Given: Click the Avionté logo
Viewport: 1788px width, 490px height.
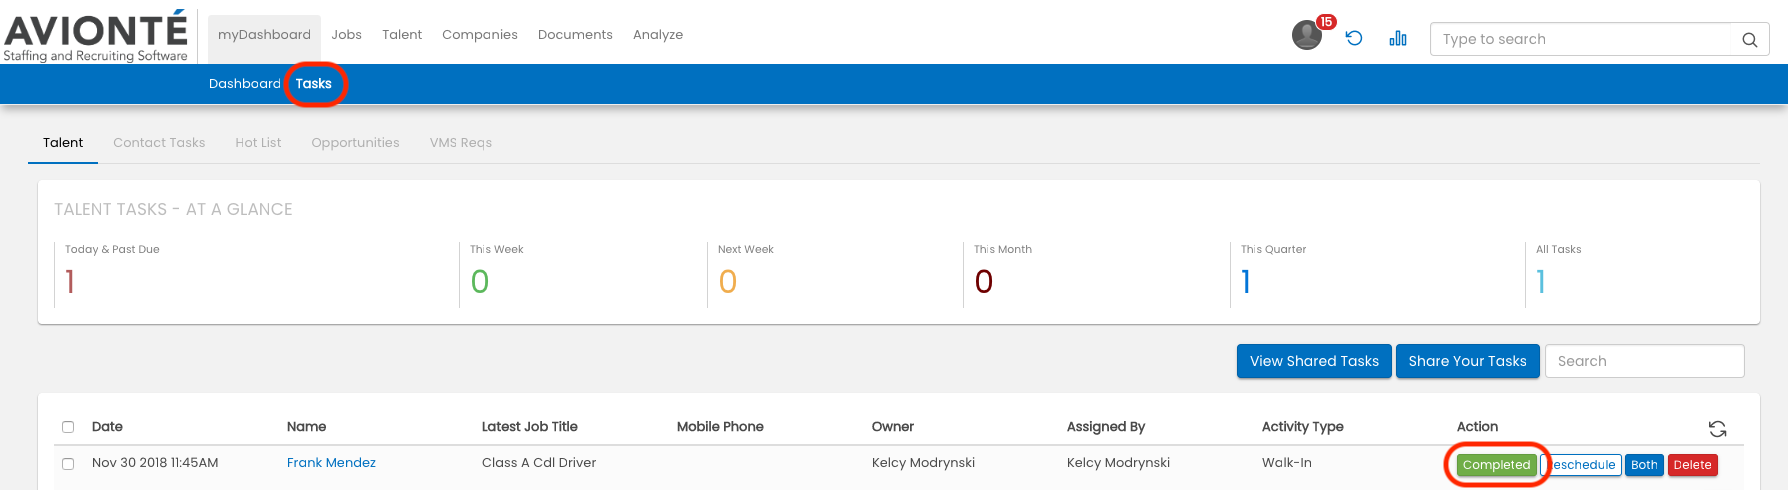Looking at the screenshot, I should pyautogui.click(x=96, y=36).
